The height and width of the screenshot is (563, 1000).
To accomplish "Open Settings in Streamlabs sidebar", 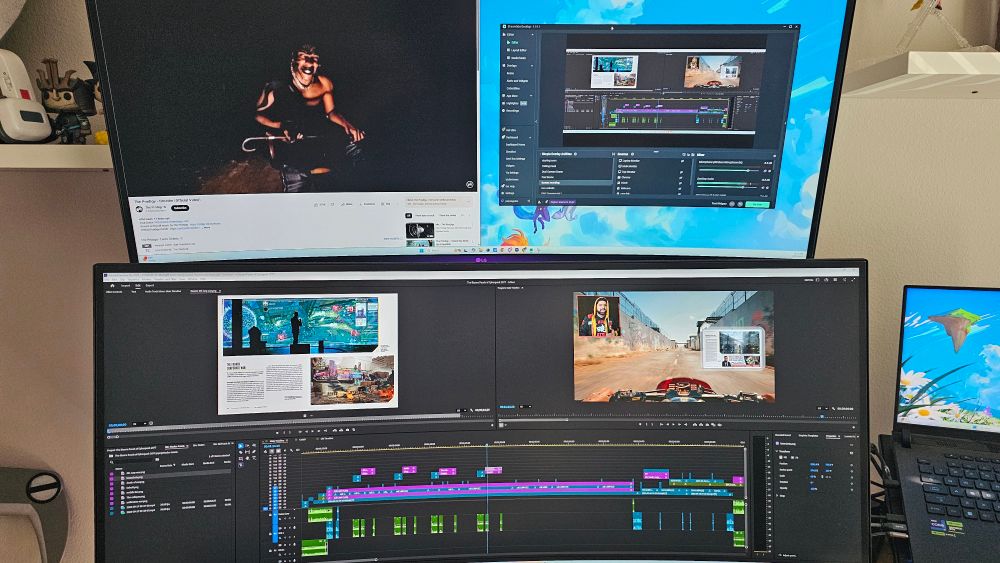I will click(510, 193).
